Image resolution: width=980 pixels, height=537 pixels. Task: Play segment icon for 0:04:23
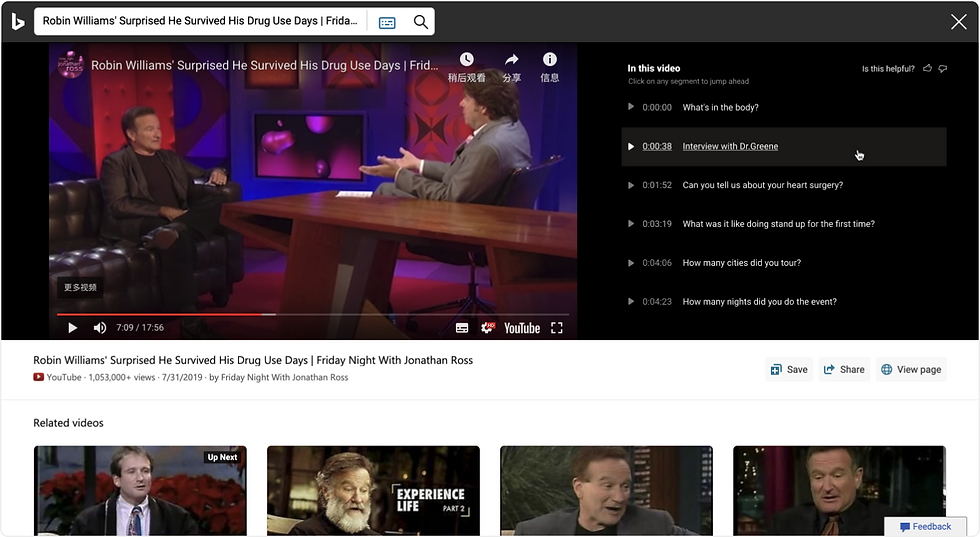631,301
